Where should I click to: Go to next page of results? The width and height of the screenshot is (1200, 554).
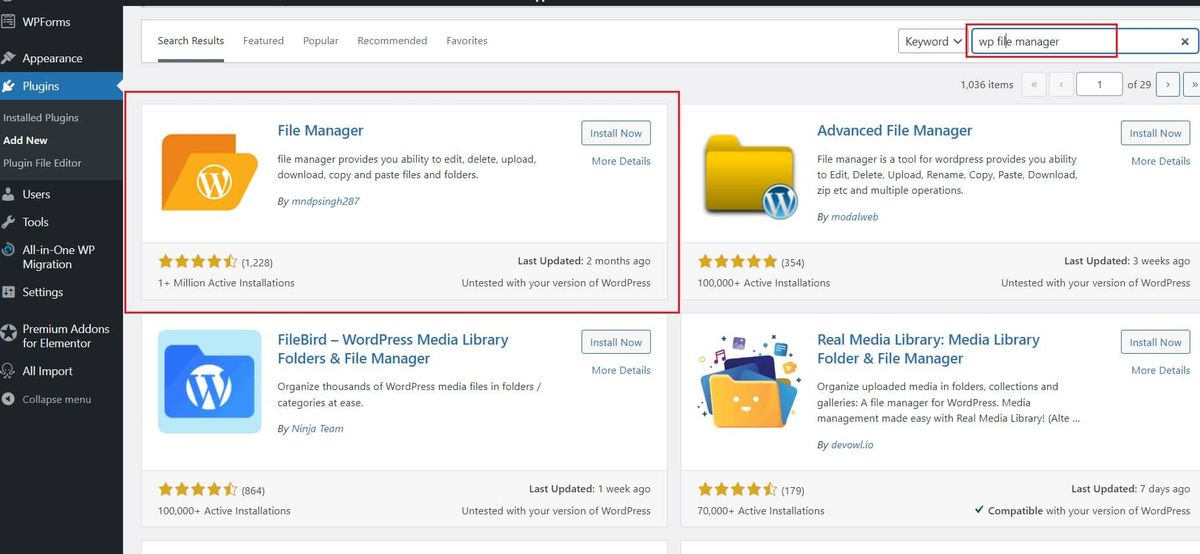(x=1167, y=85)
